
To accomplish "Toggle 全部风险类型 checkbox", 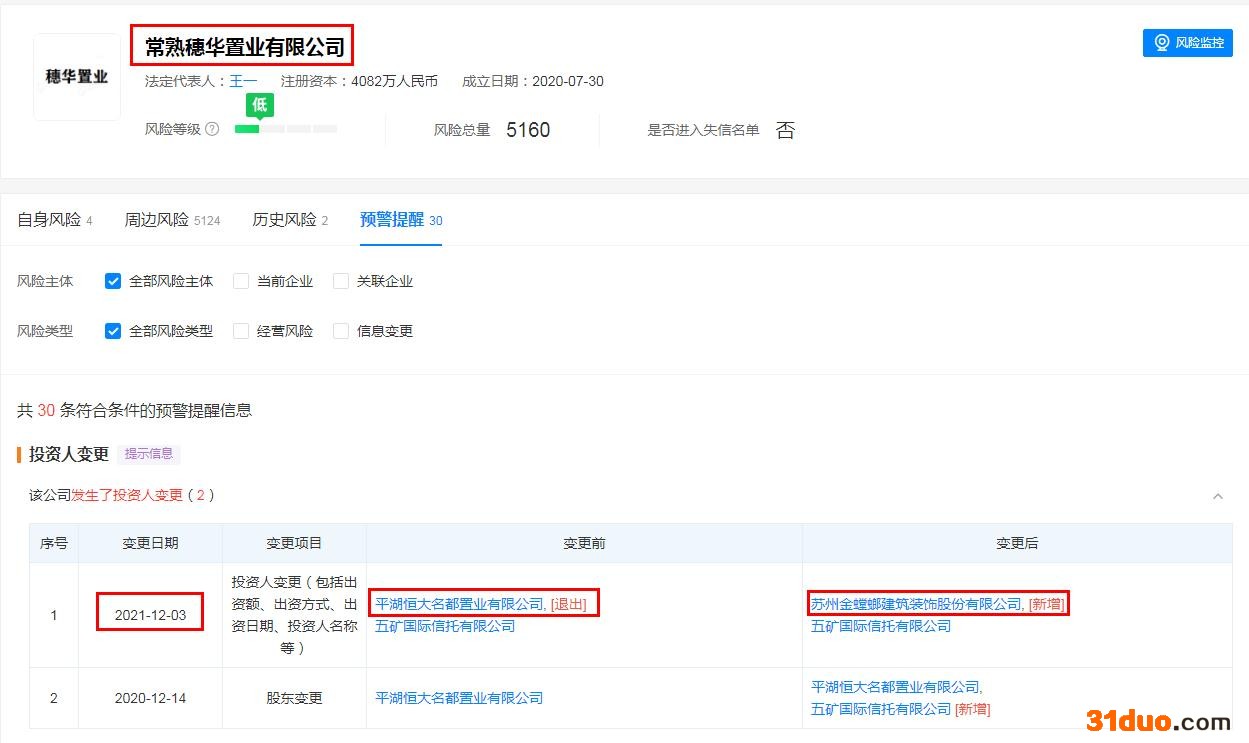I will [x=113, y=331].
